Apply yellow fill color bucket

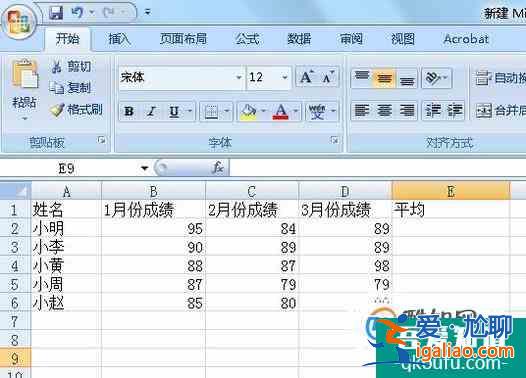click(x=248, y=111)
